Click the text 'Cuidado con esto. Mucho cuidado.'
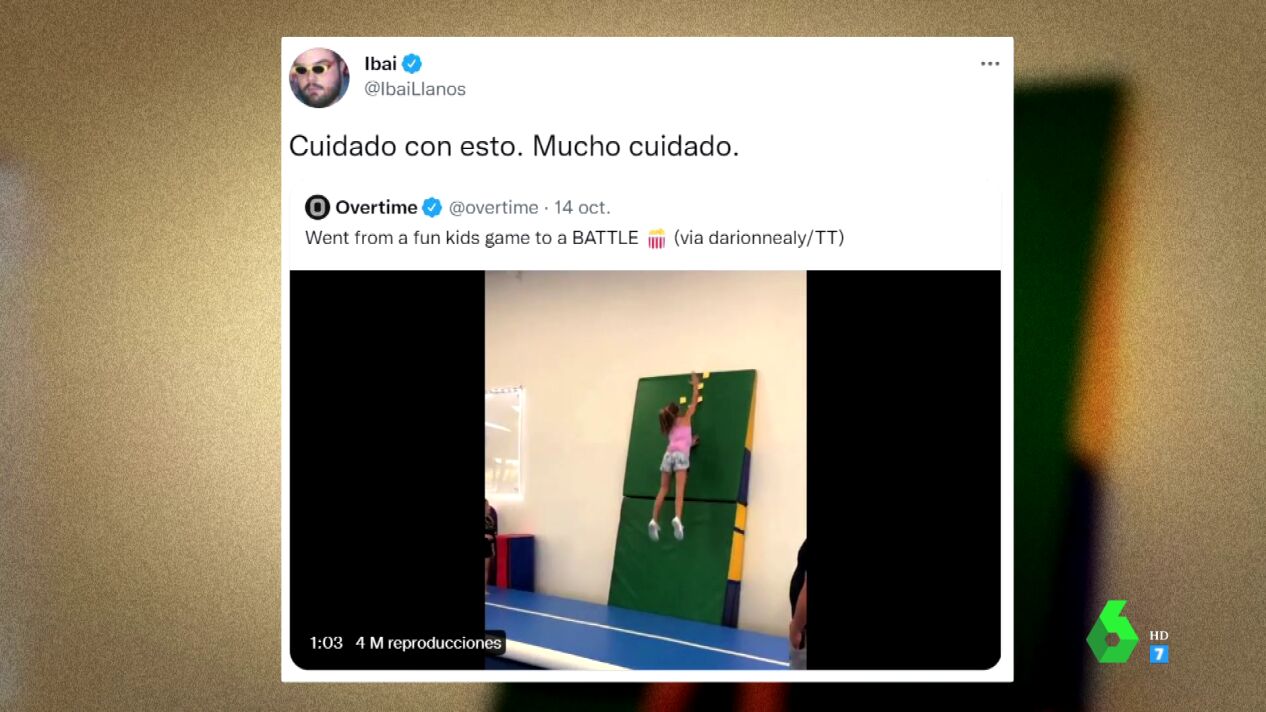Image resolution: width=1266 pixels, height=712 pixels. click(514, 146)
